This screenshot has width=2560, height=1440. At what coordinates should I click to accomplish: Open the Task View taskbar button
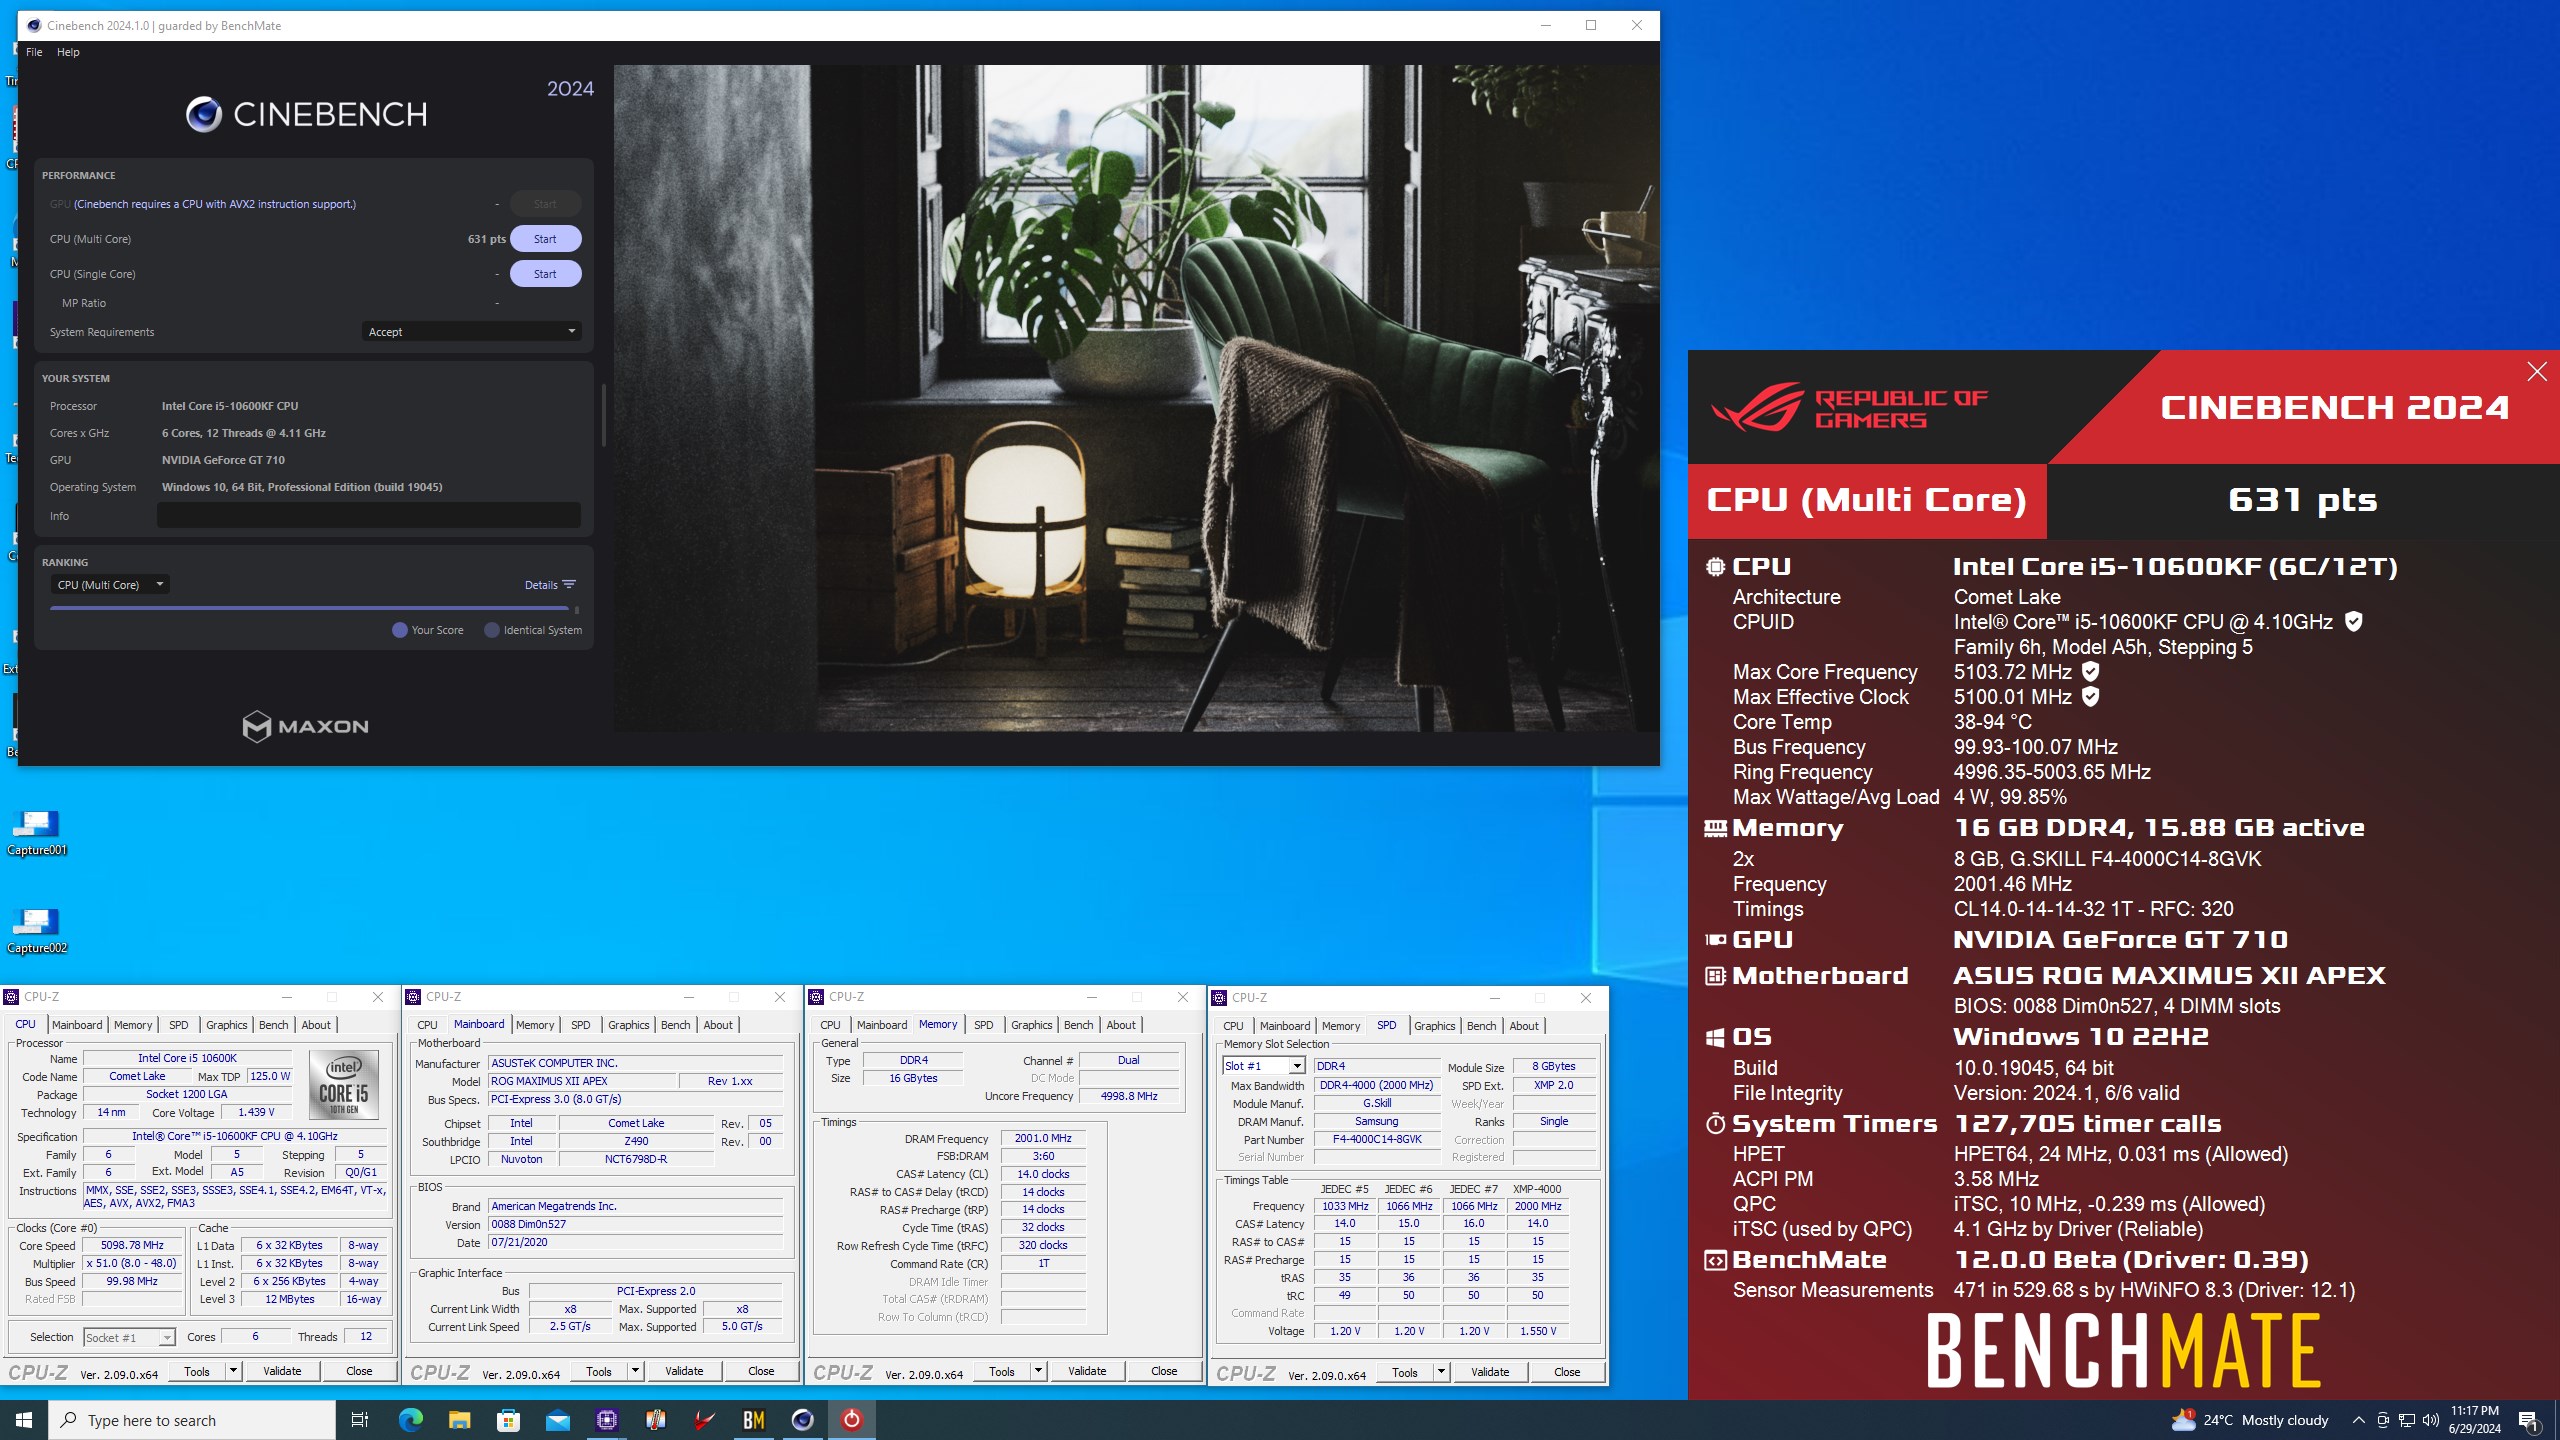point(360,1420)
